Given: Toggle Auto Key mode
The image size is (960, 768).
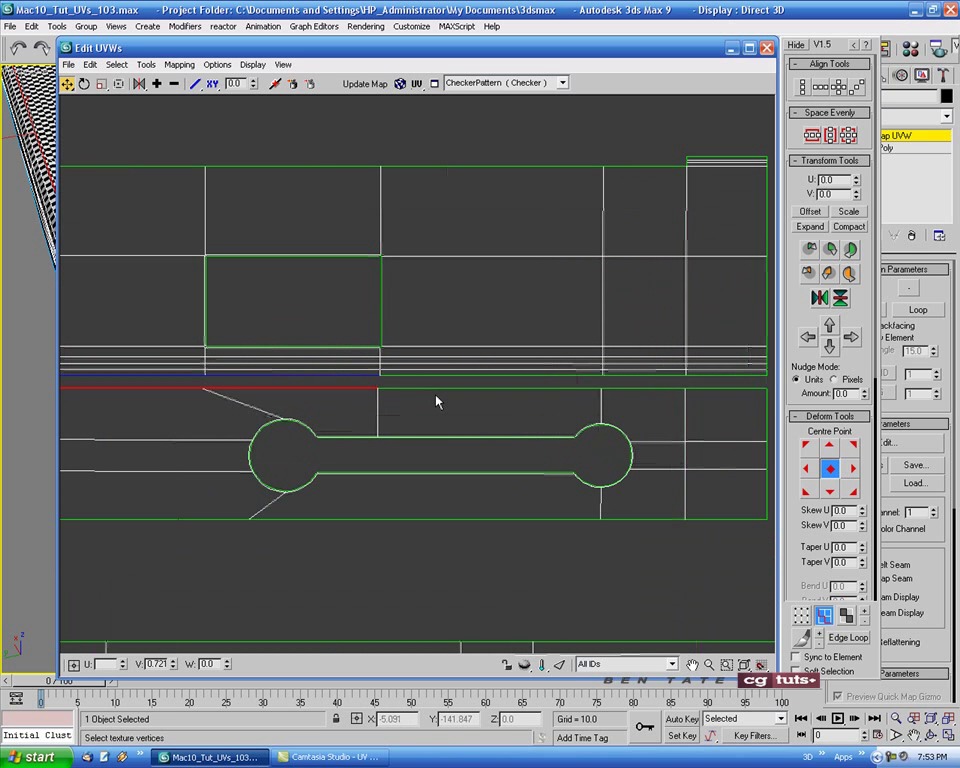Looking at the screenshot, I should (682, 719).
